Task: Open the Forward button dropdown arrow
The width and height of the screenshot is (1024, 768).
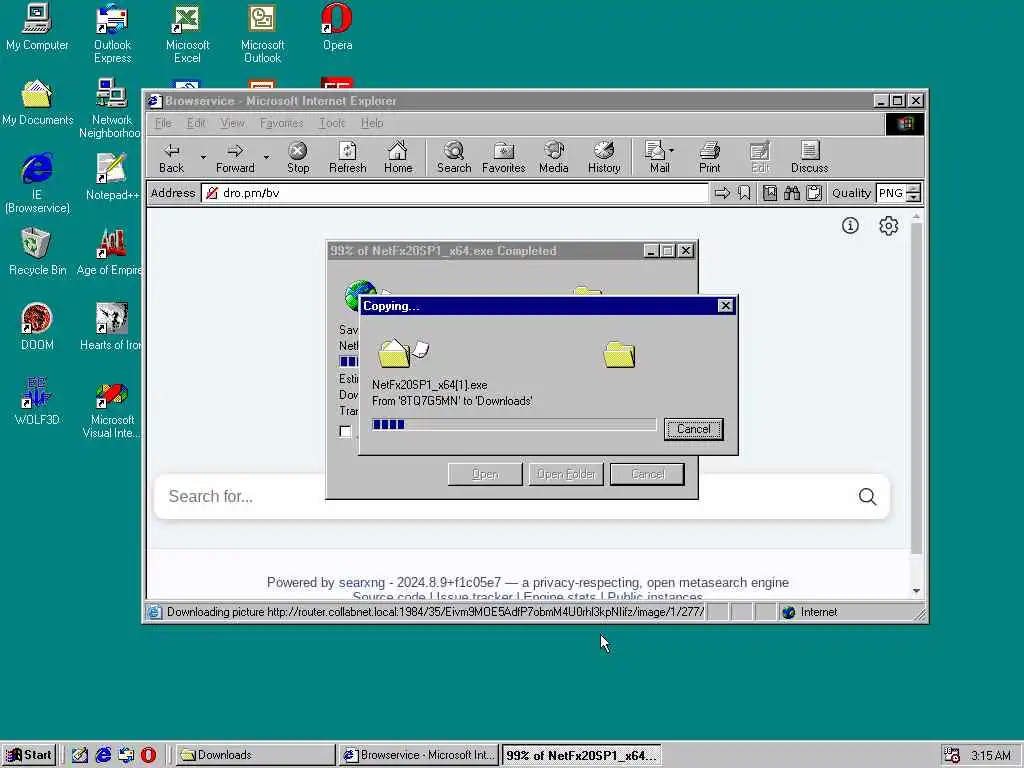Action: [266, 157]
